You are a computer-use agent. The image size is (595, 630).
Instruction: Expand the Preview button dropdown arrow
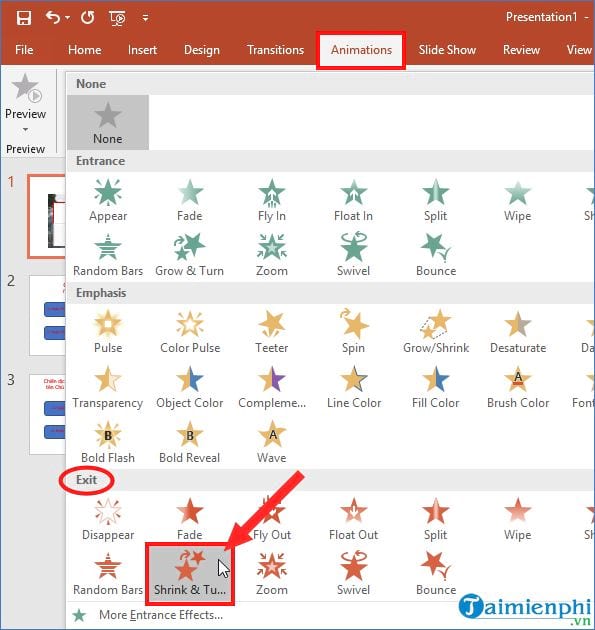pos(25,129)
